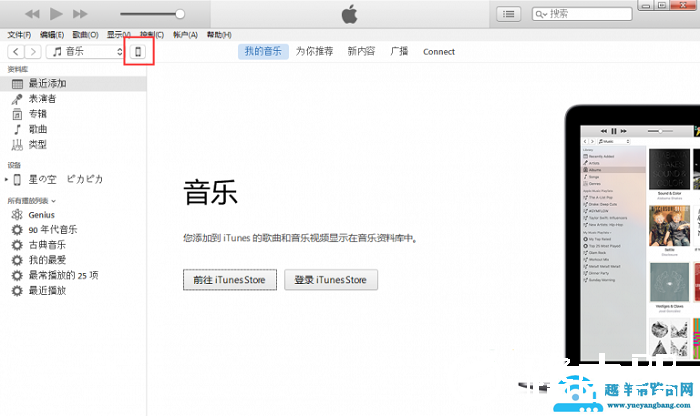Viewport: 700px width, 416px height.
Task: Open the 显示(V) menu
Action: coord(119,35)
